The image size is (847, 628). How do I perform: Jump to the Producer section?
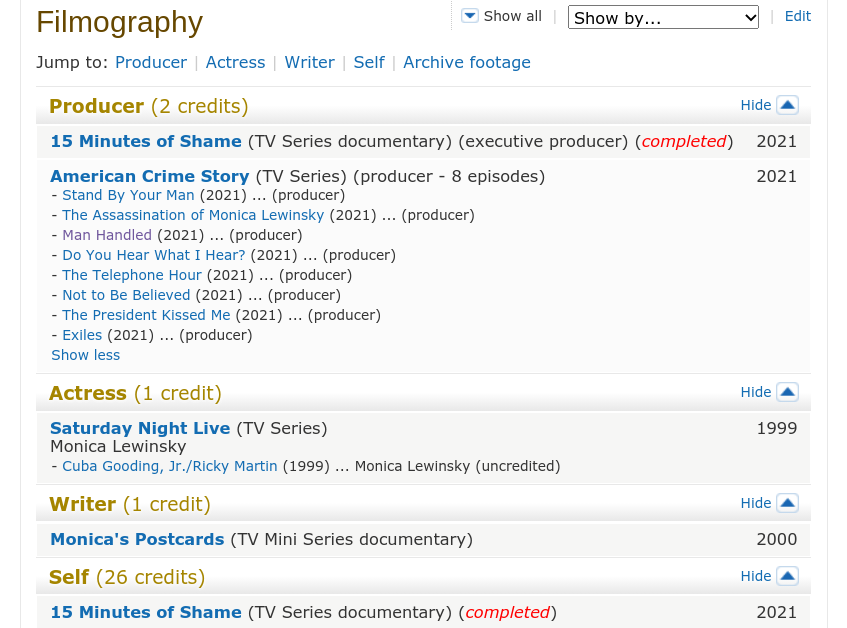(150, 62)
